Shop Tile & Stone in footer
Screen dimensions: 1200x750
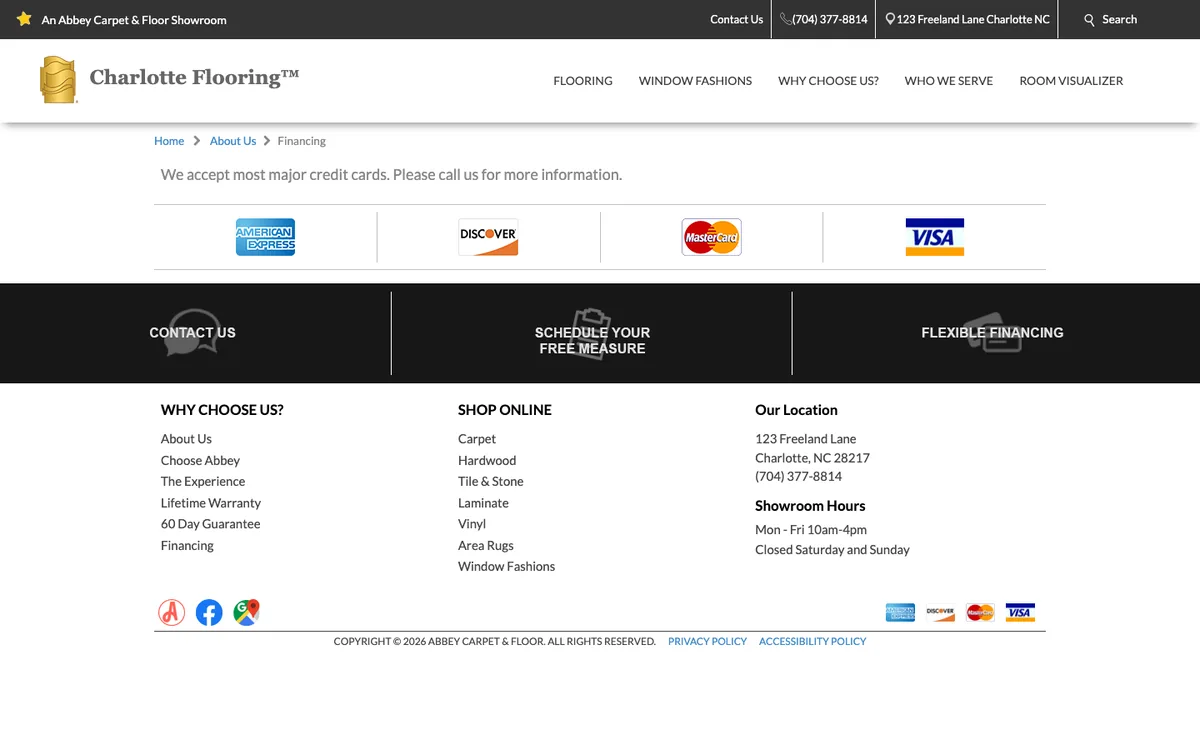[491, 481]
